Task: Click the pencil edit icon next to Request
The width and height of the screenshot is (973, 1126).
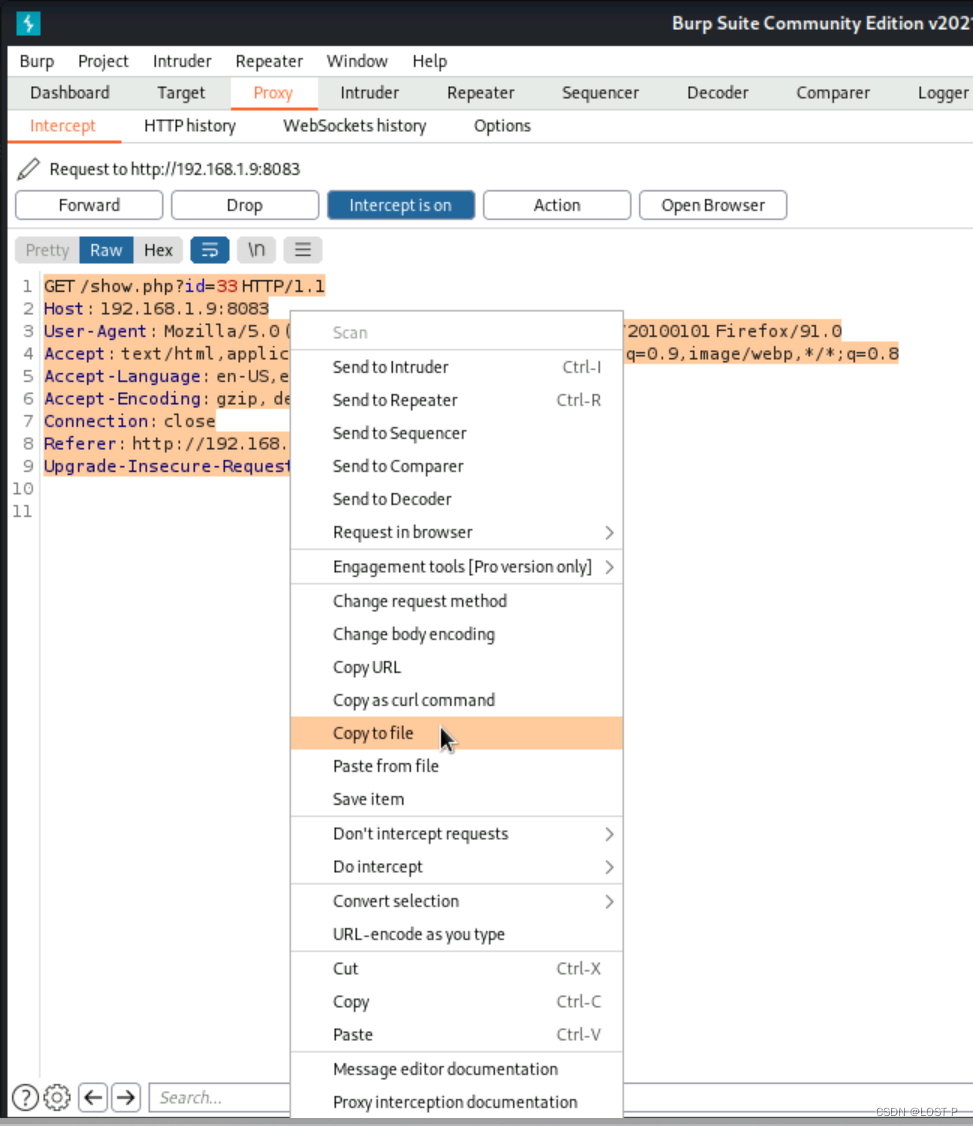Action: [27, 168]
